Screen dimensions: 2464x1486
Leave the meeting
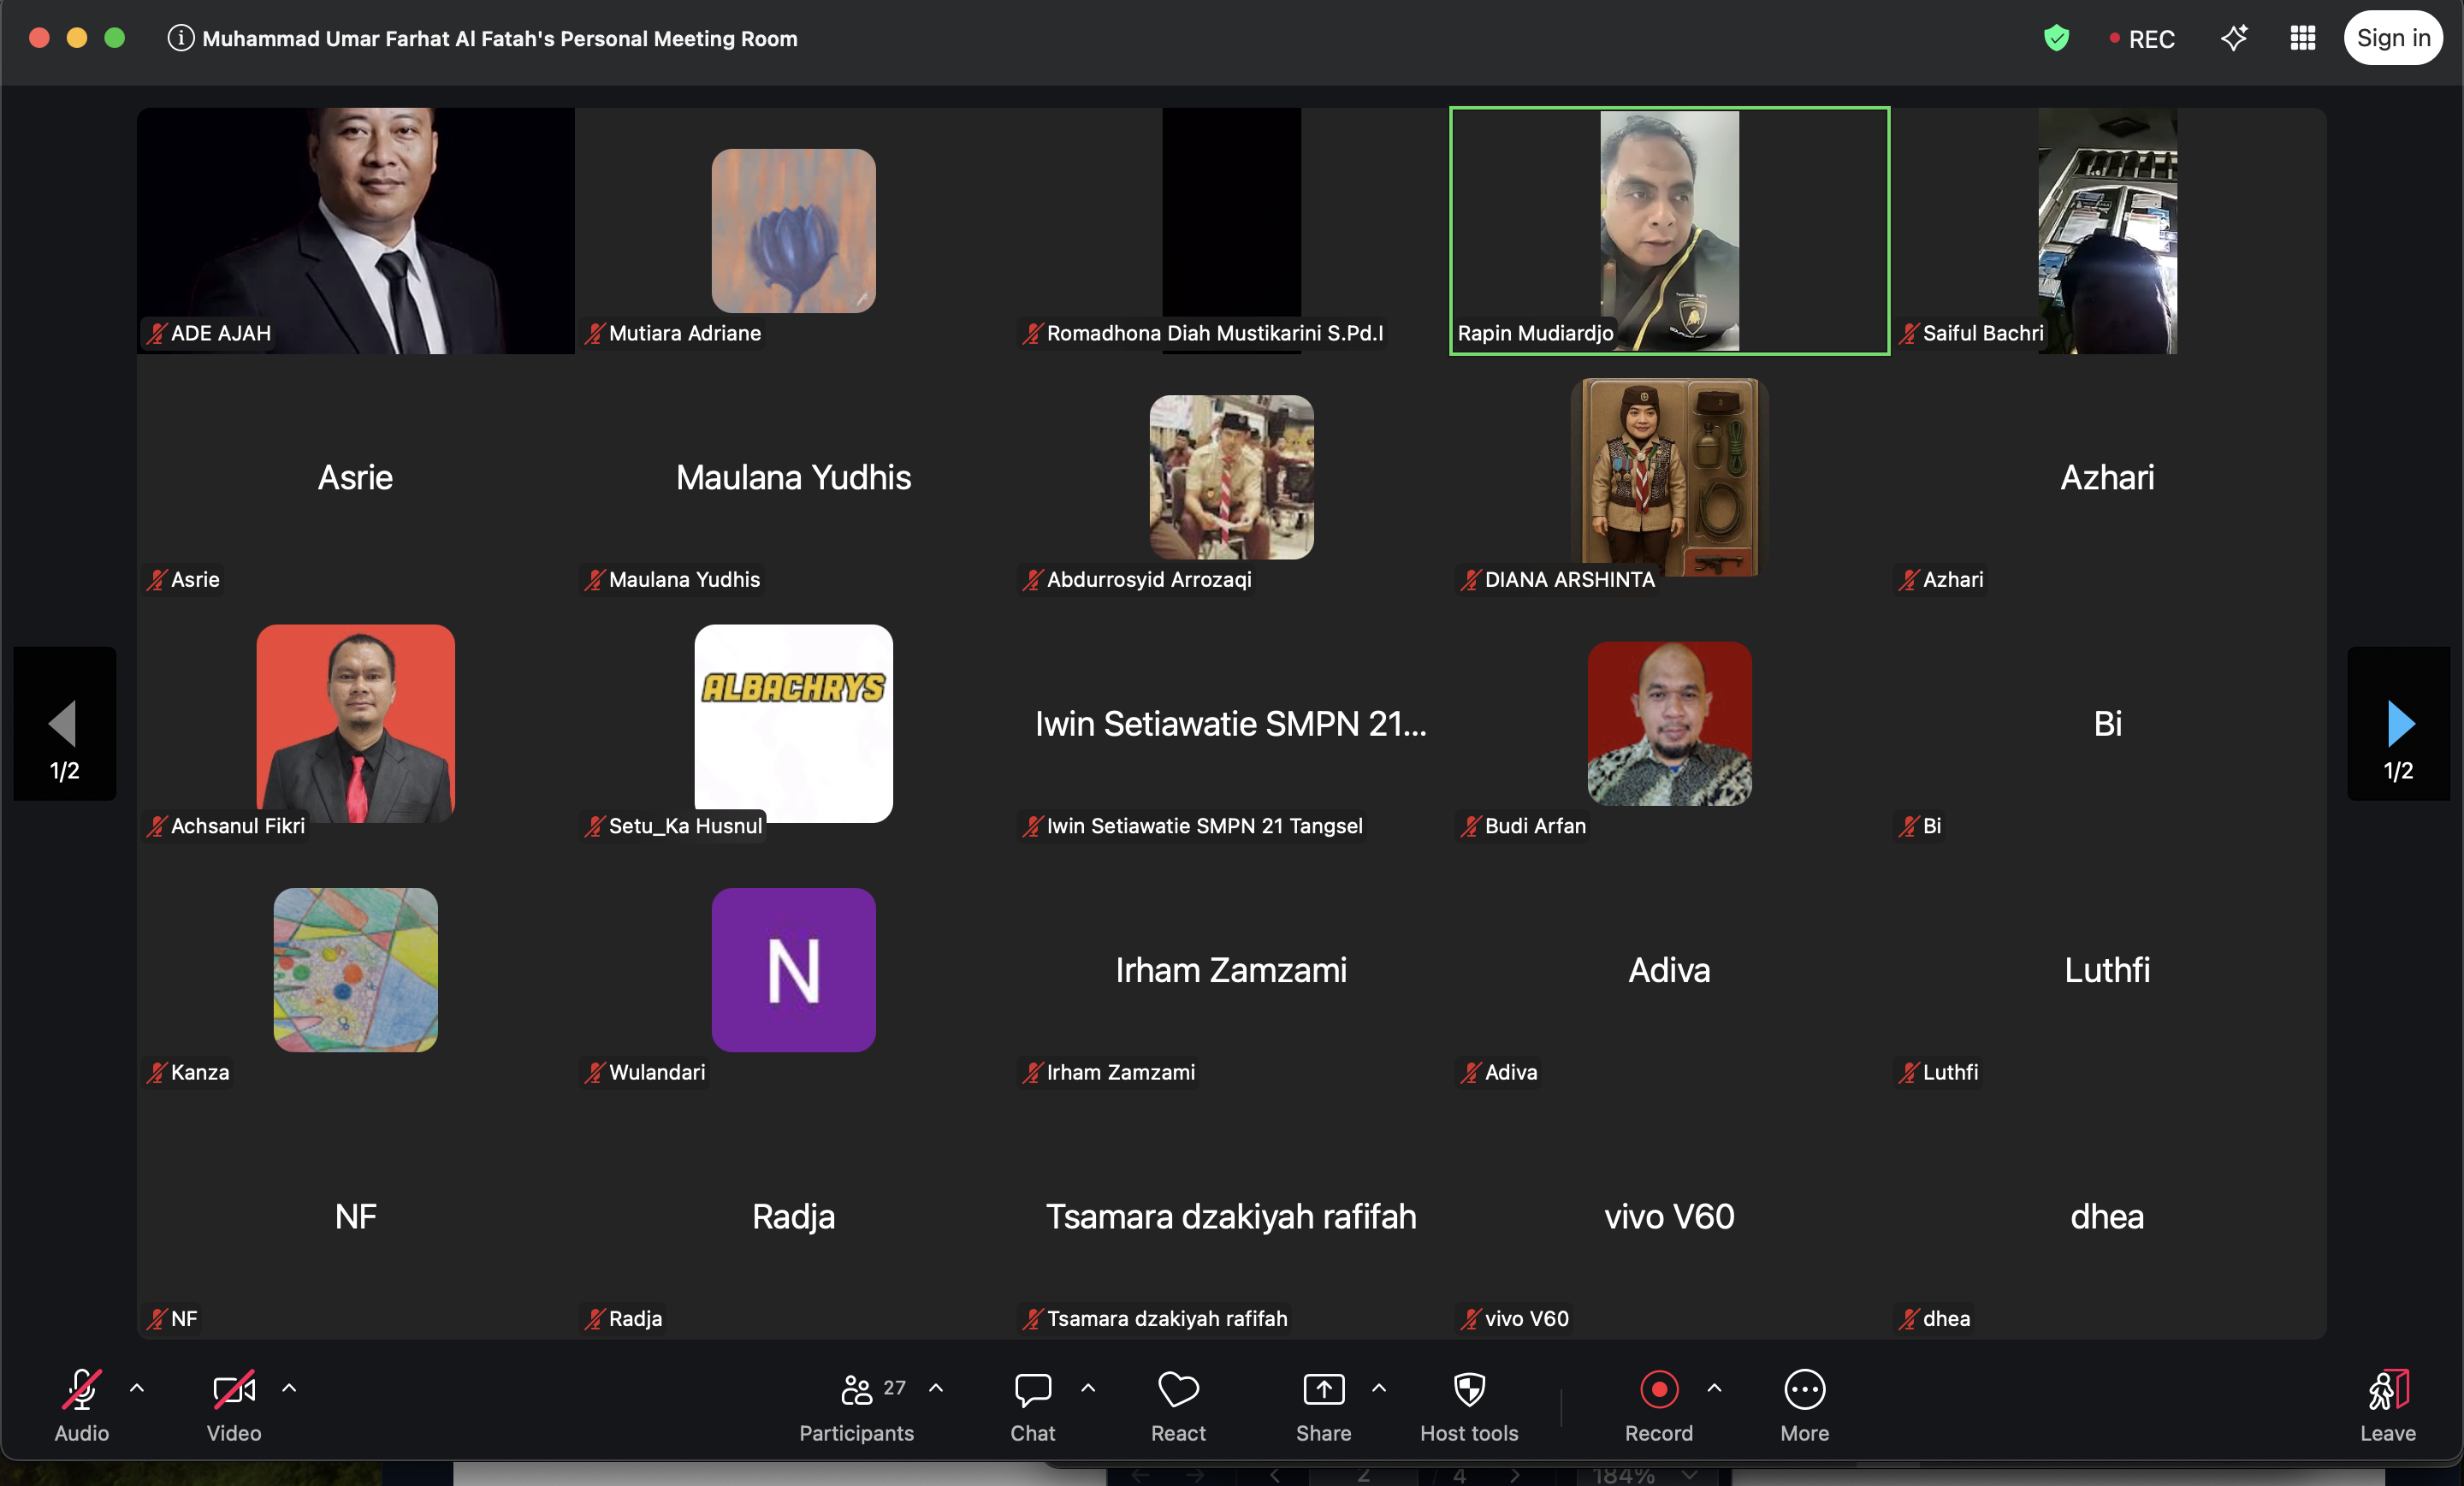(x=2388, y=1391)
